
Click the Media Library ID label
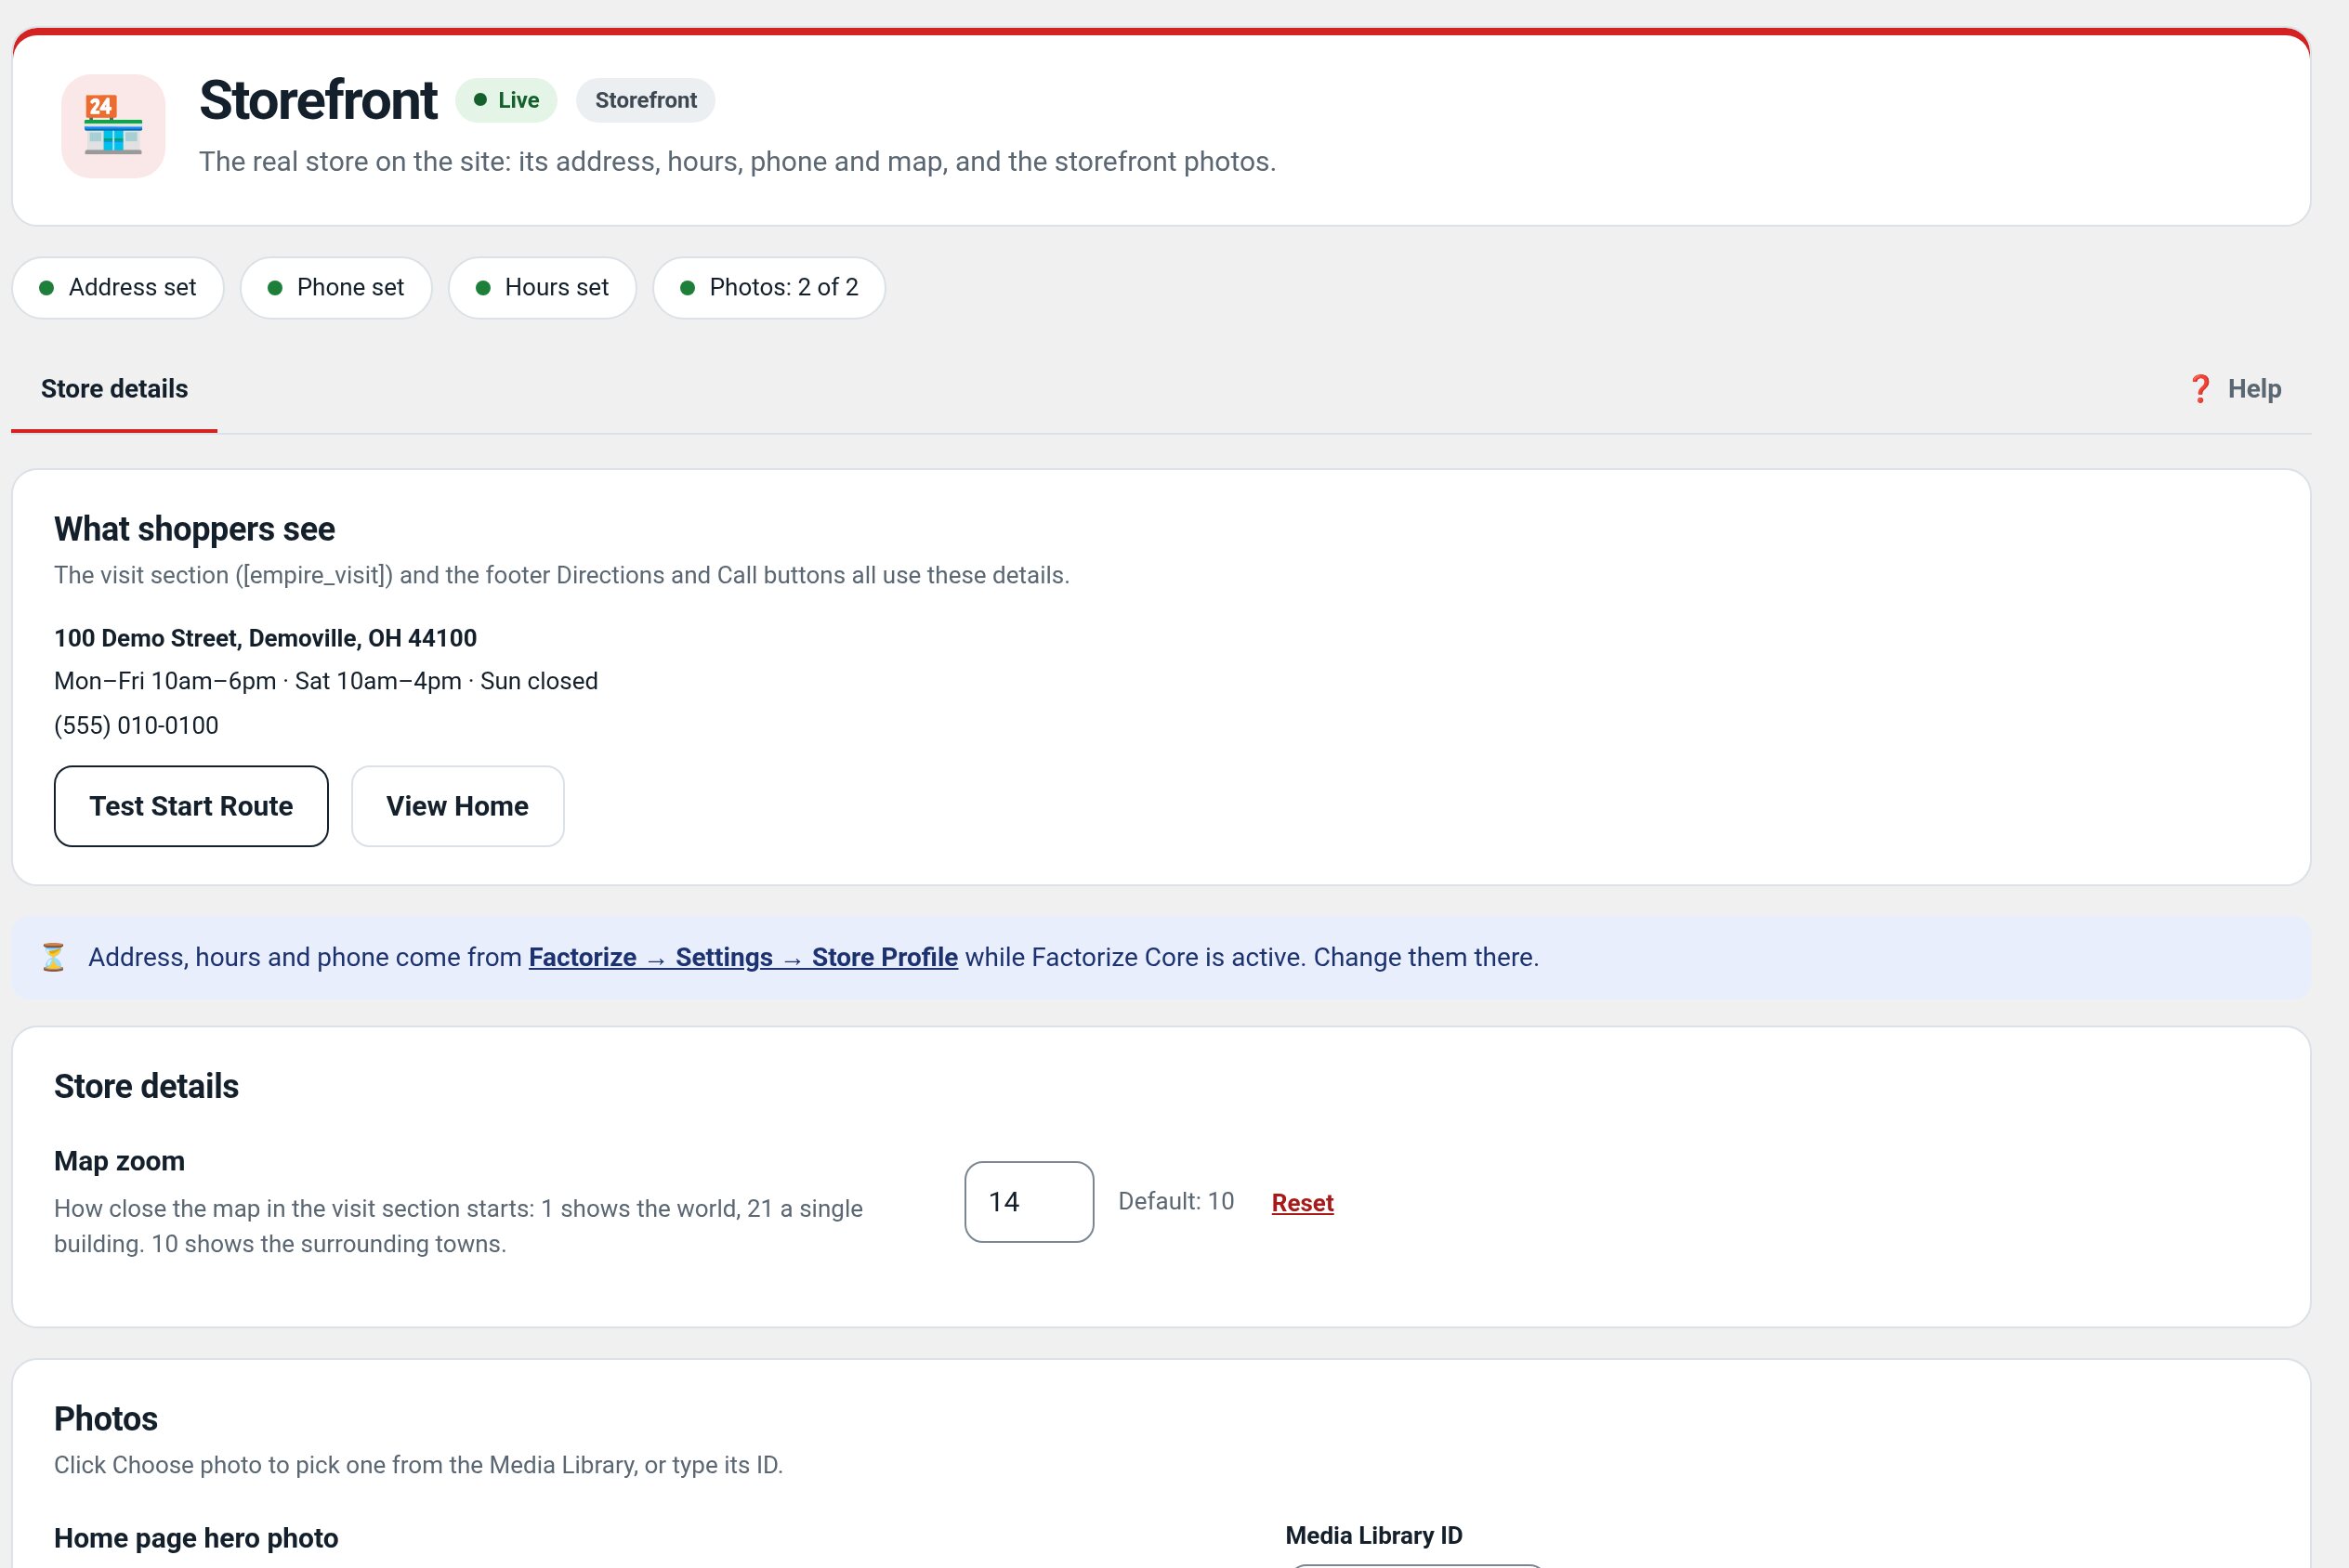tap(1374, 1536)
